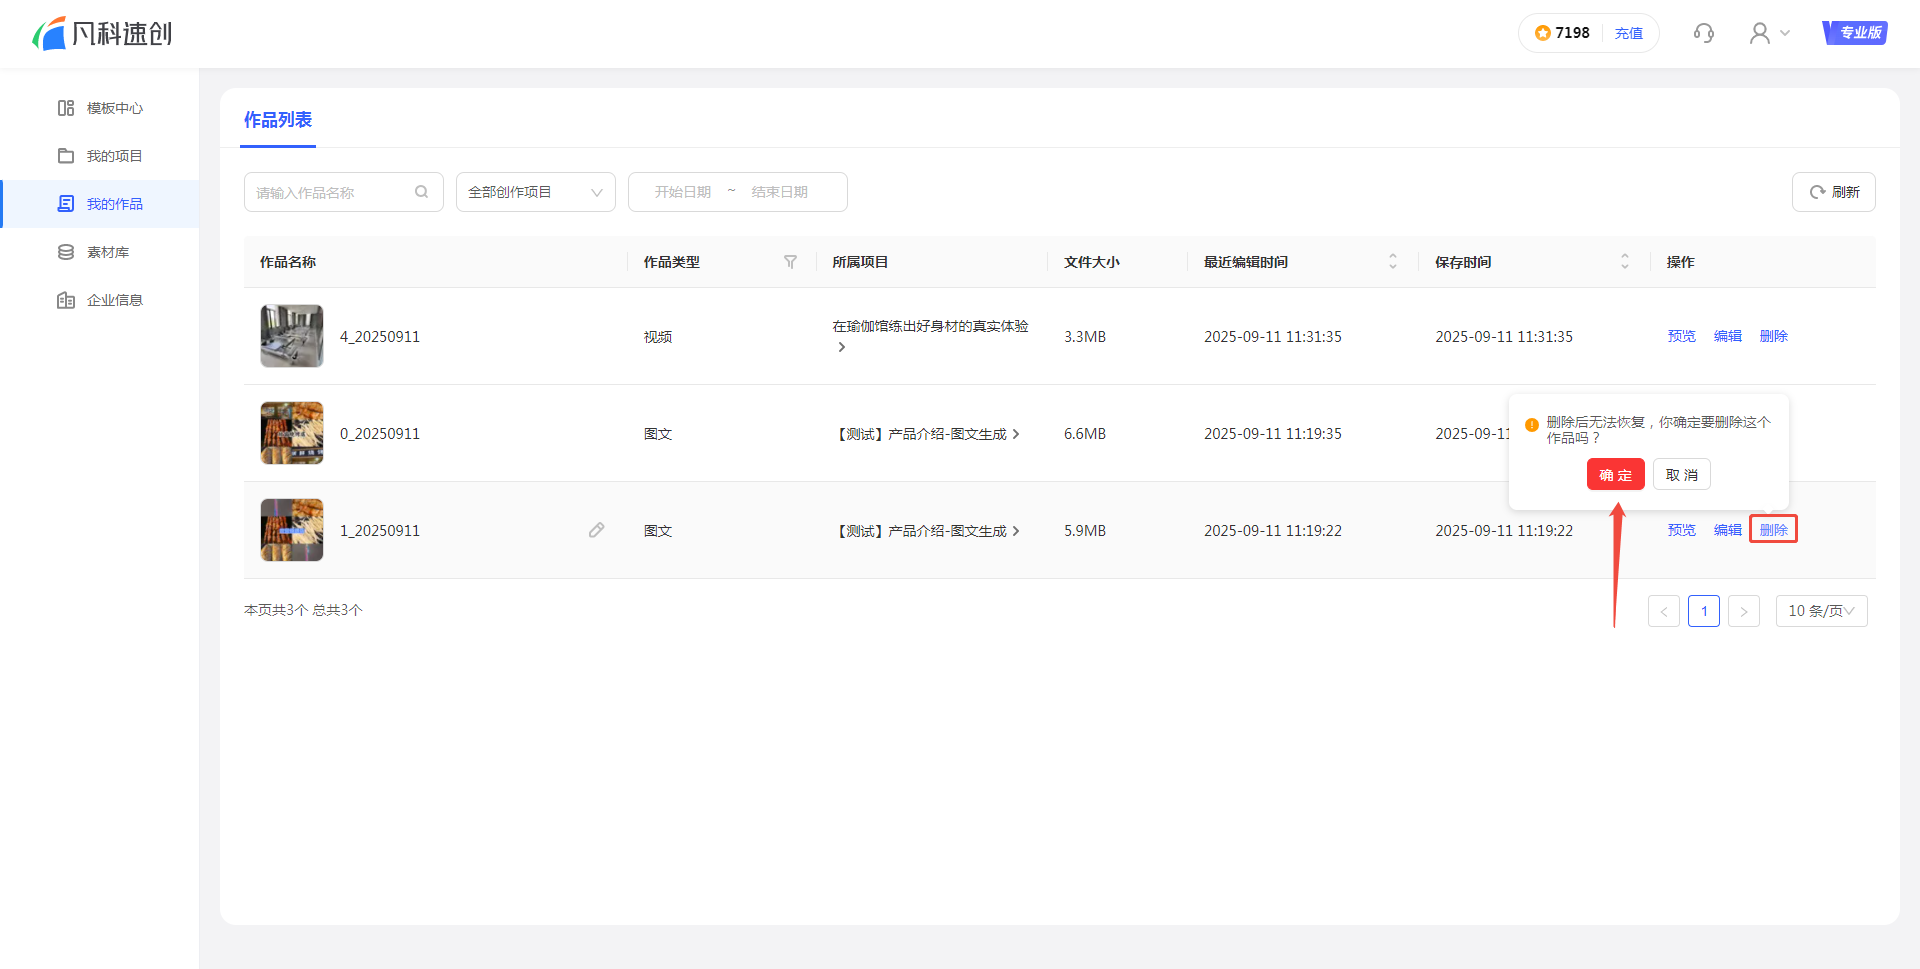Screen dimensions: 1920x969
Task: Click the 专业版 badge
Action: point(1855,33)
